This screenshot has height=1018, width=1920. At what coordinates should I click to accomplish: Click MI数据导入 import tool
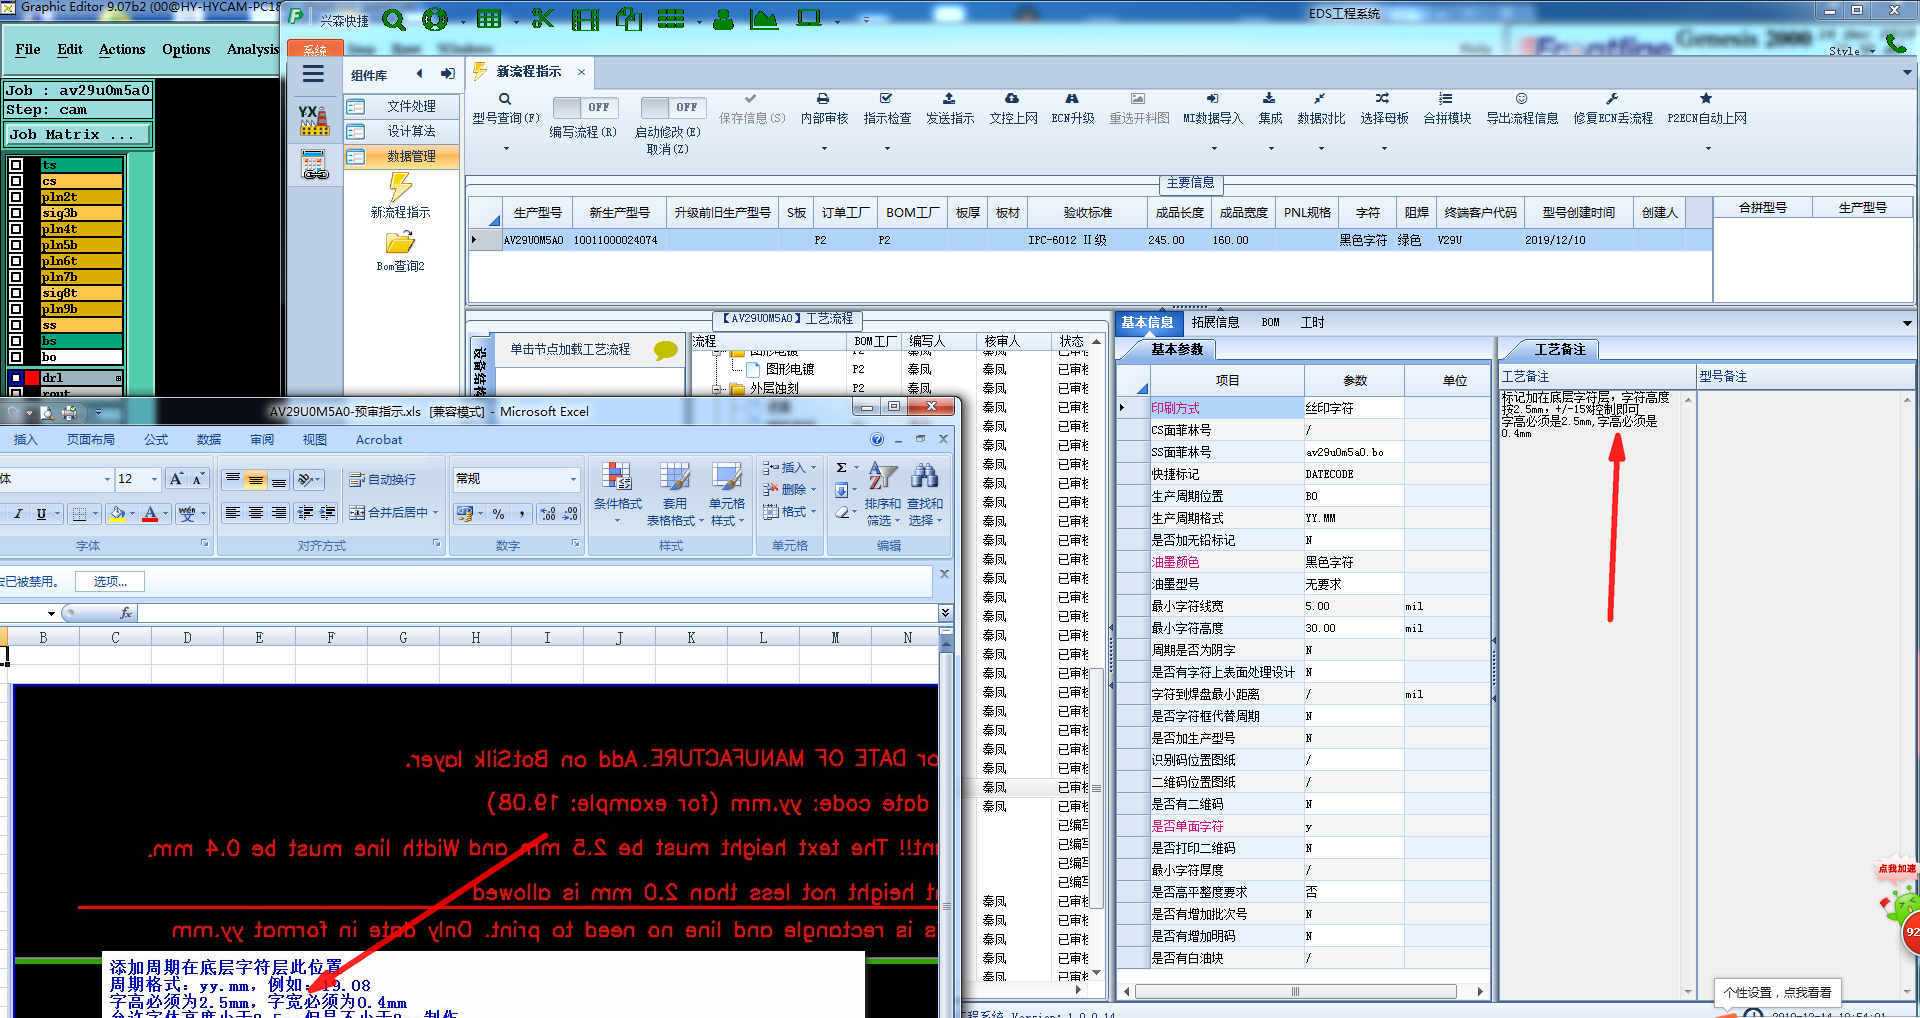(x=1212, y=109)
